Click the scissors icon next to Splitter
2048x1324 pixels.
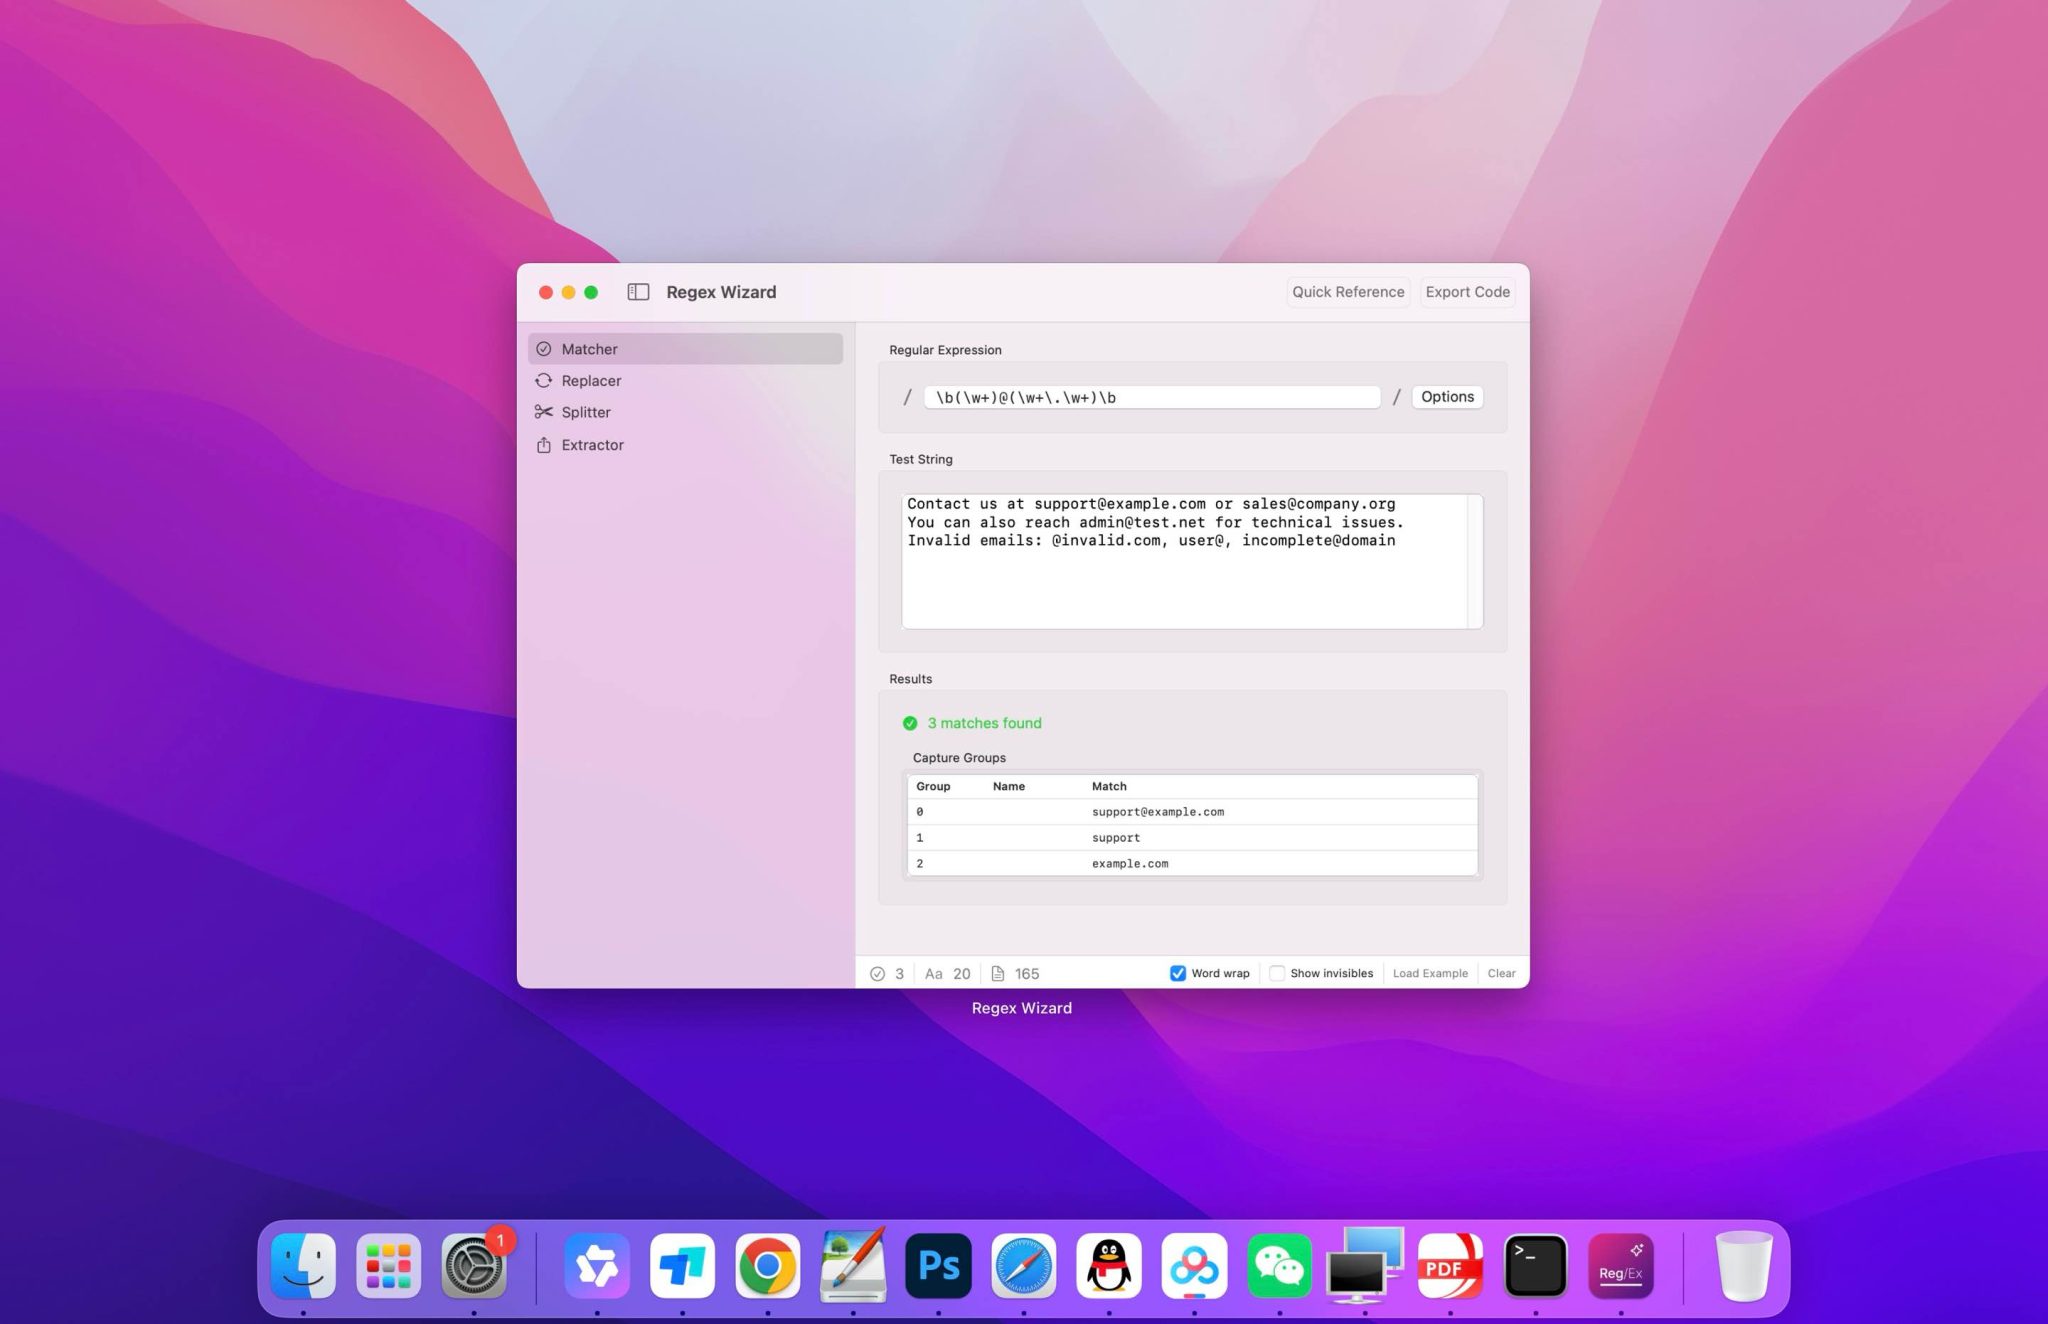click(545, 412)
